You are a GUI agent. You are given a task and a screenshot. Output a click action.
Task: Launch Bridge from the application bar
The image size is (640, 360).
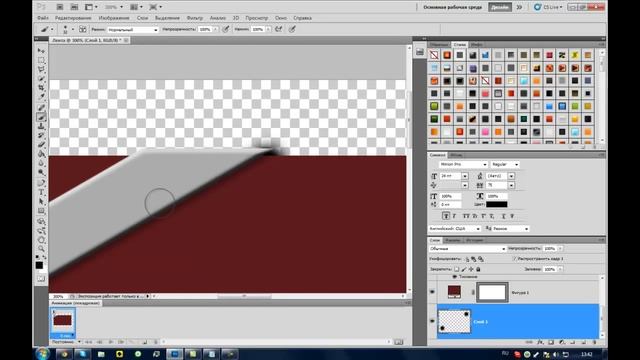click(60, 7)
